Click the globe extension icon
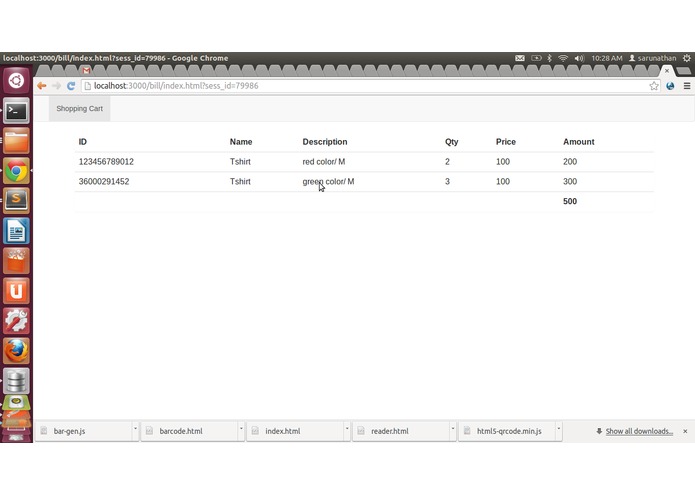This screenshot has height=494, width=695. [x=670, y=86]
